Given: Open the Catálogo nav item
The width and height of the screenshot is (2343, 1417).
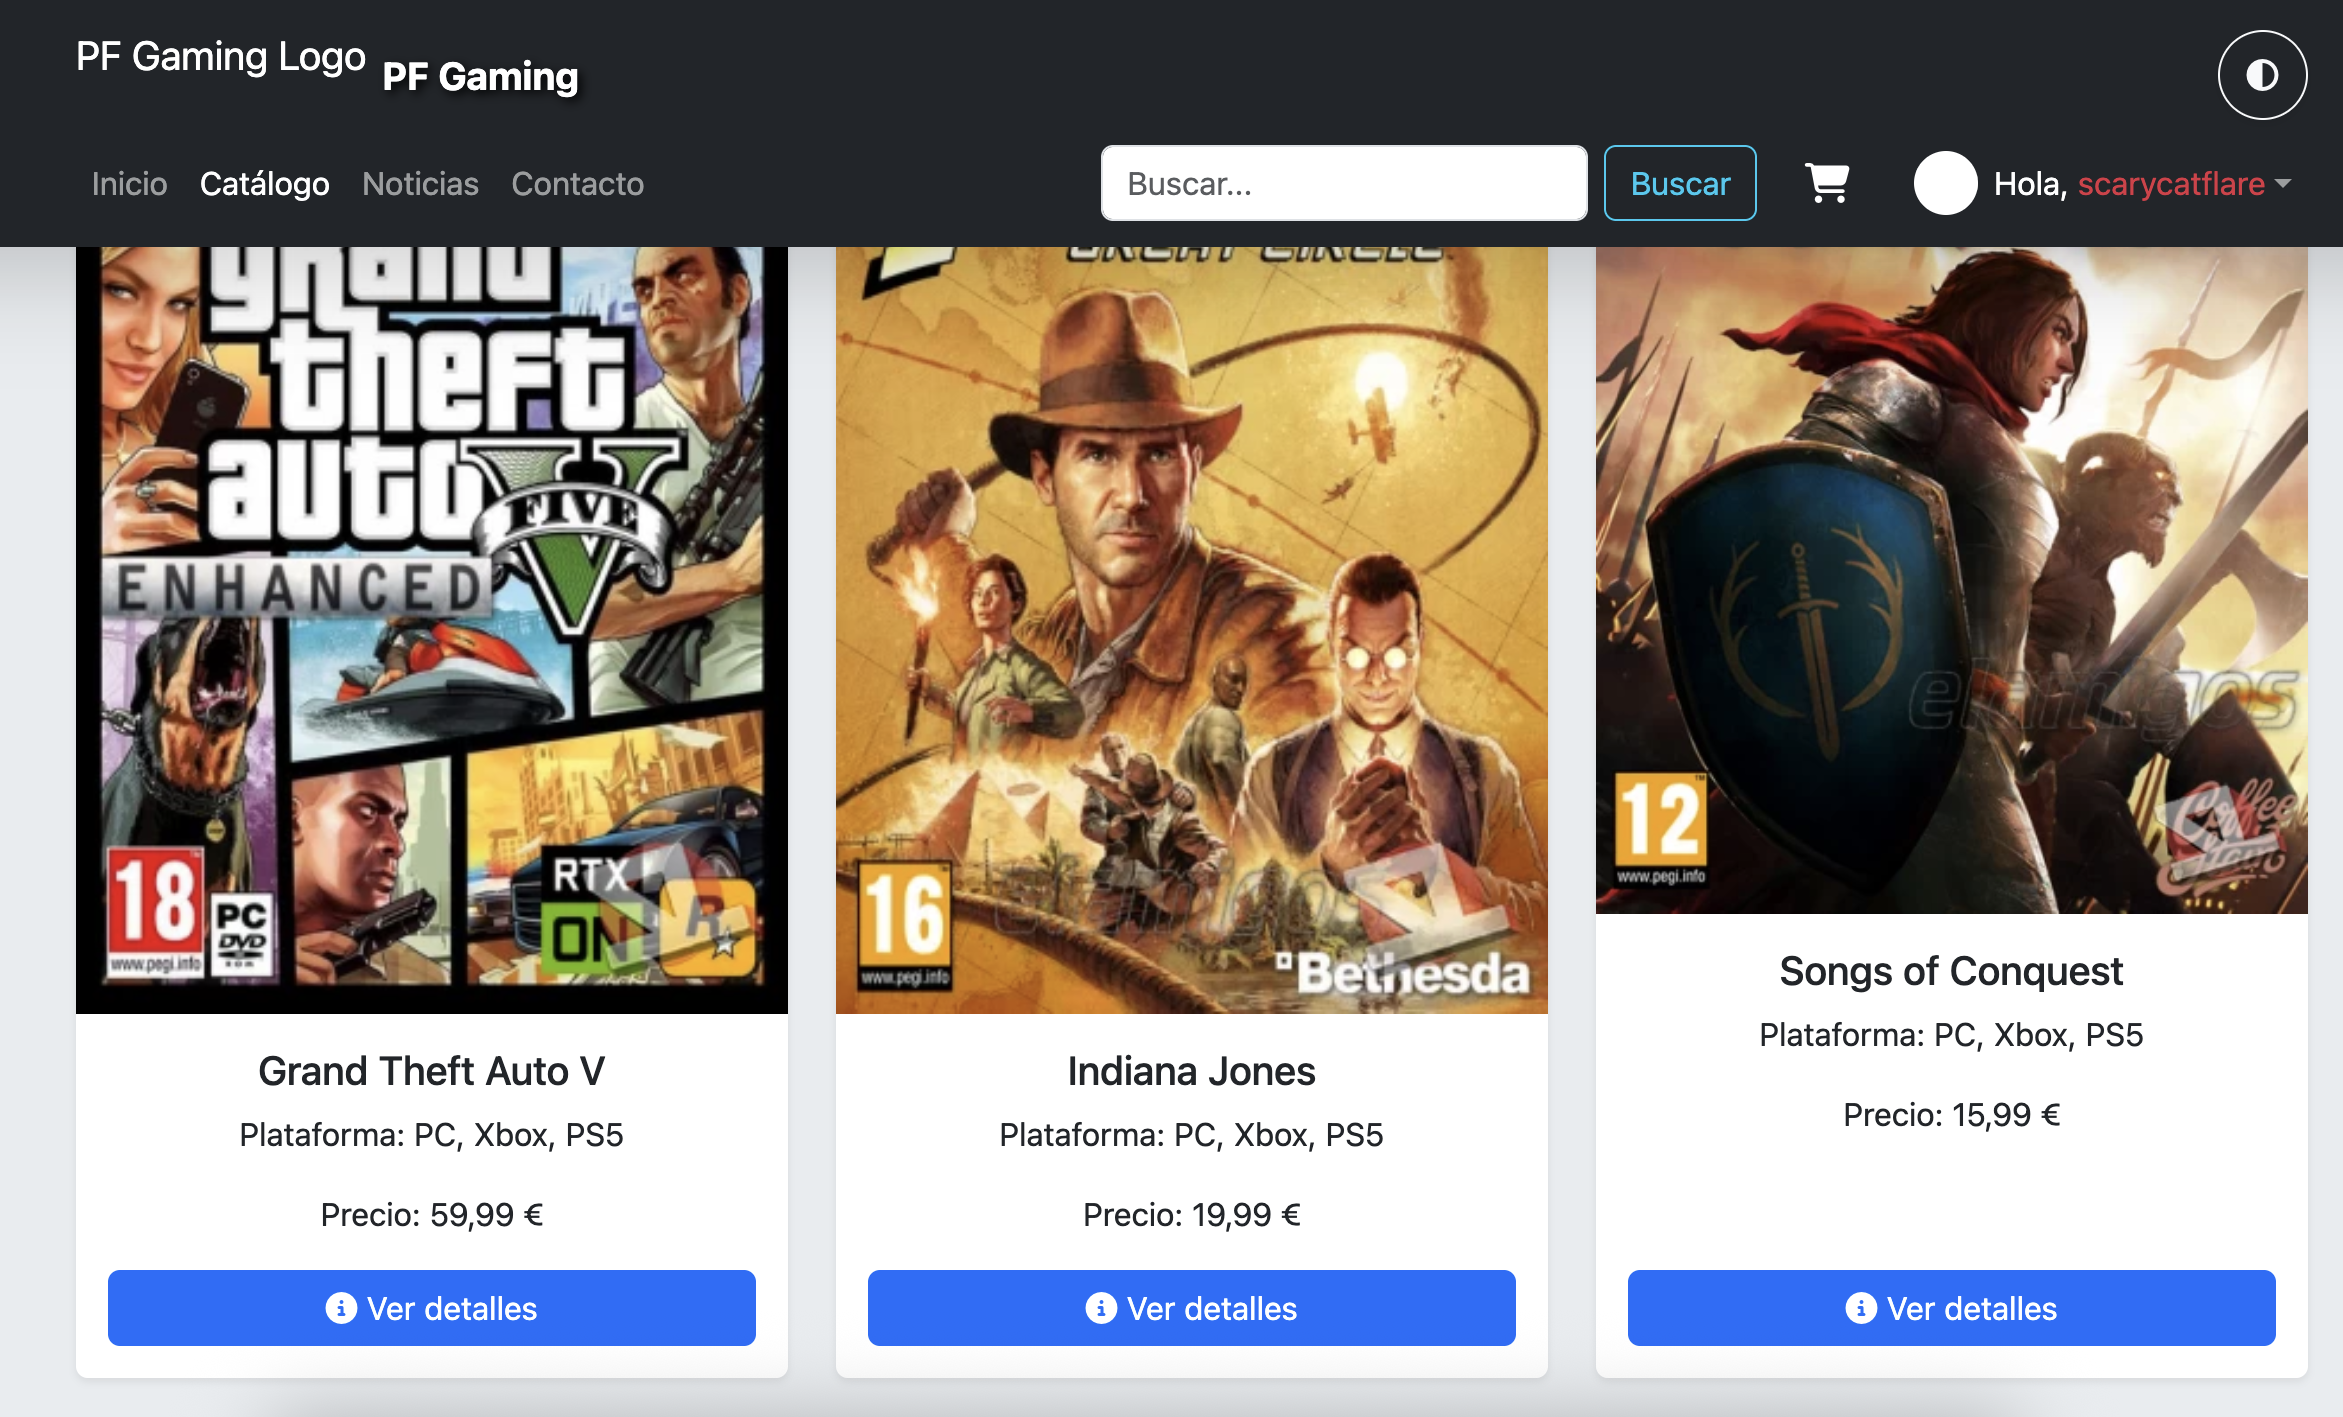Looking at the screenshot, I should coord(264,184).
